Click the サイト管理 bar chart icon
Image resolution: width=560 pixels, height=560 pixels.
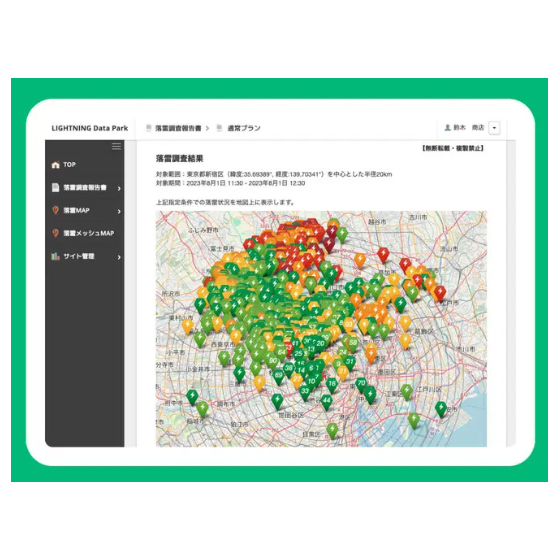pyautogui.click(x=55, y=256)
